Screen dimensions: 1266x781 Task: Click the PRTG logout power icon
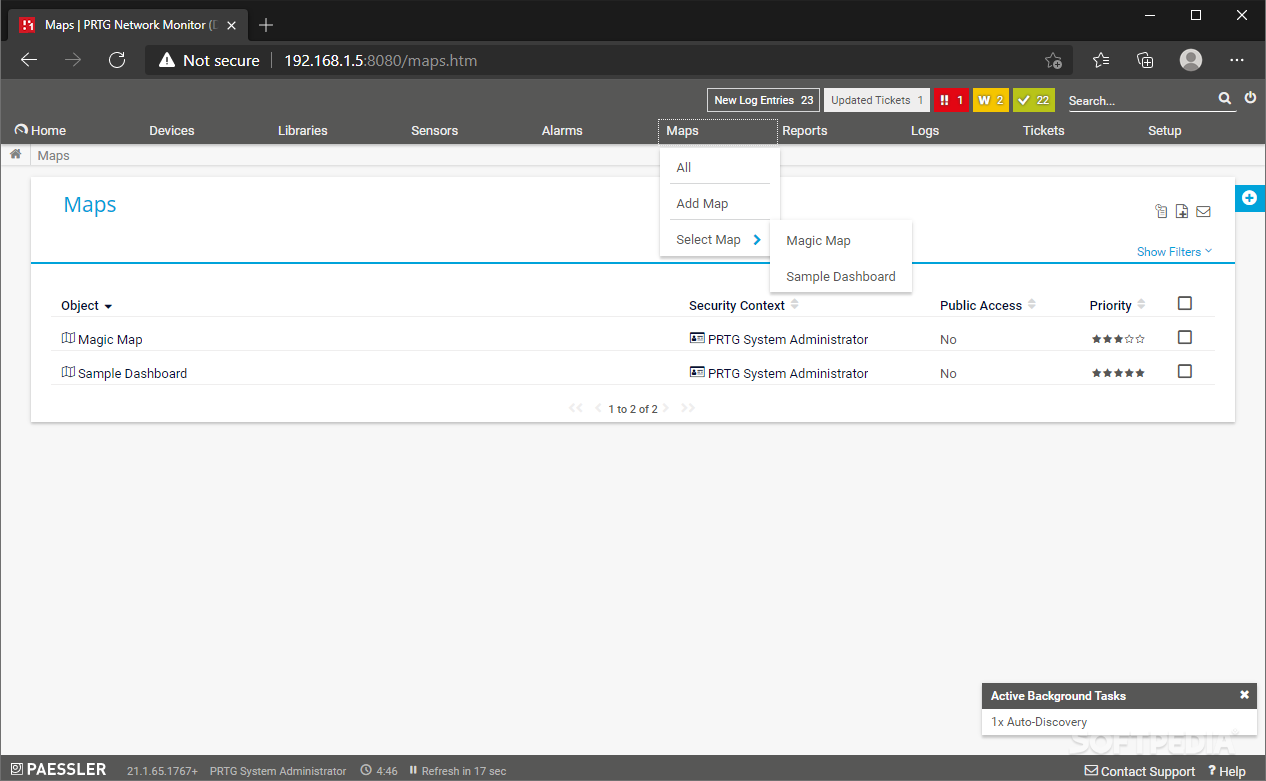[1250, 98]
